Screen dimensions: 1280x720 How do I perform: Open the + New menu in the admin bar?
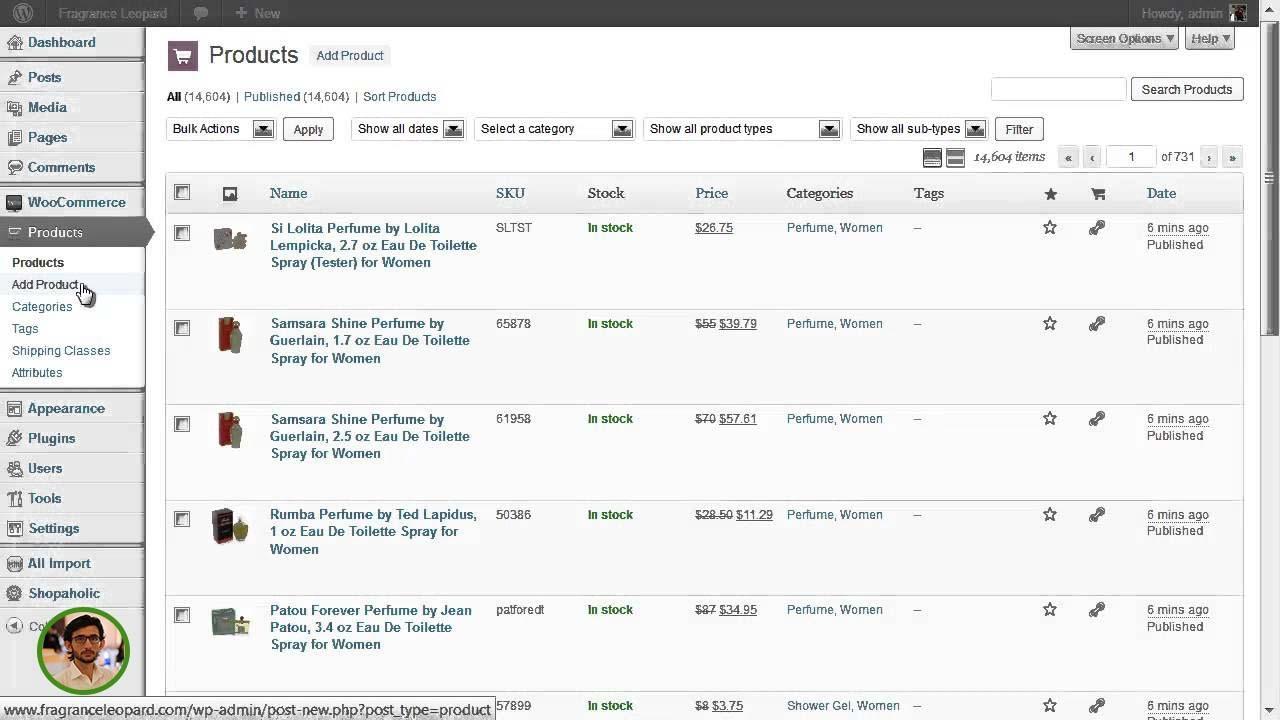[256, 13]
